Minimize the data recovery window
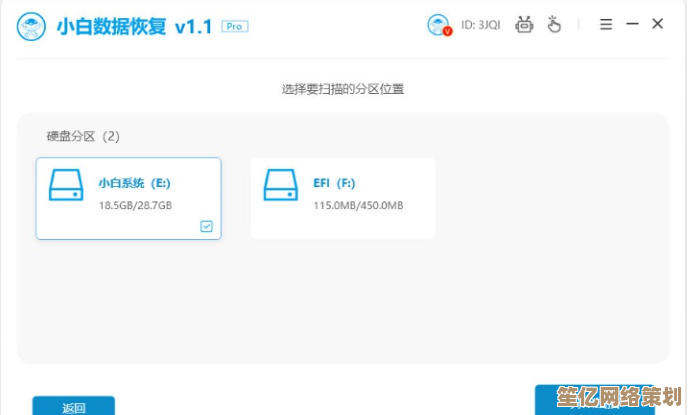688x415 pixels. point(632,25)
